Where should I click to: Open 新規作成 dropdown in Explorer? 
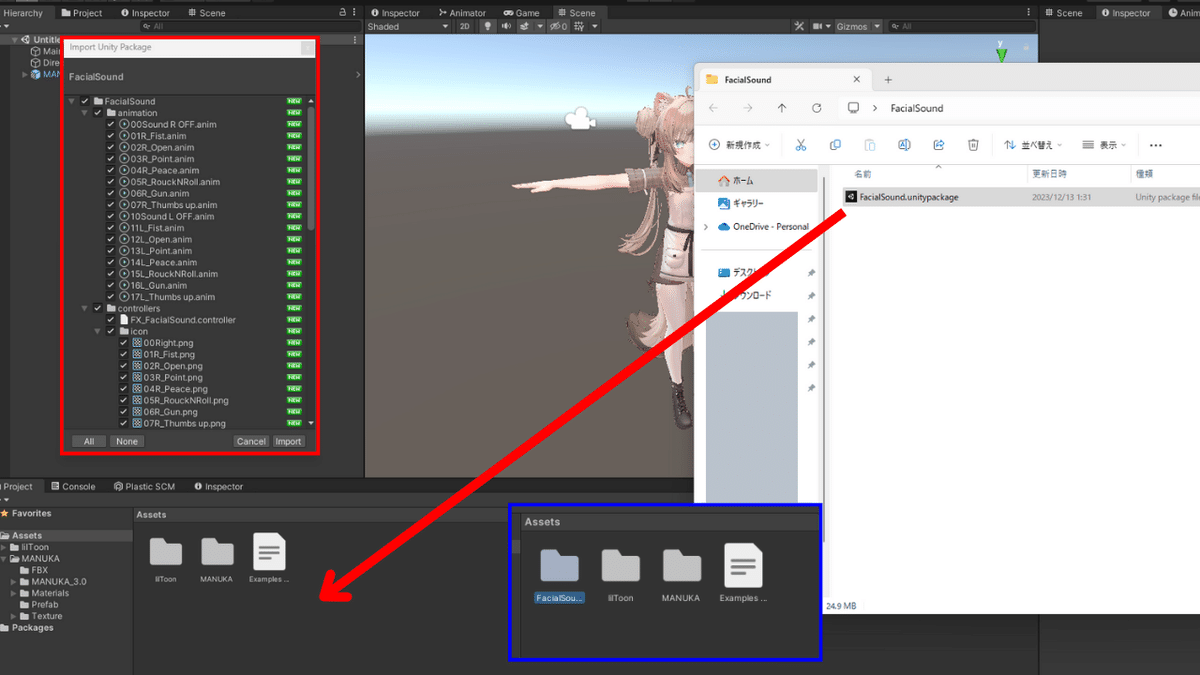[739, 145]
